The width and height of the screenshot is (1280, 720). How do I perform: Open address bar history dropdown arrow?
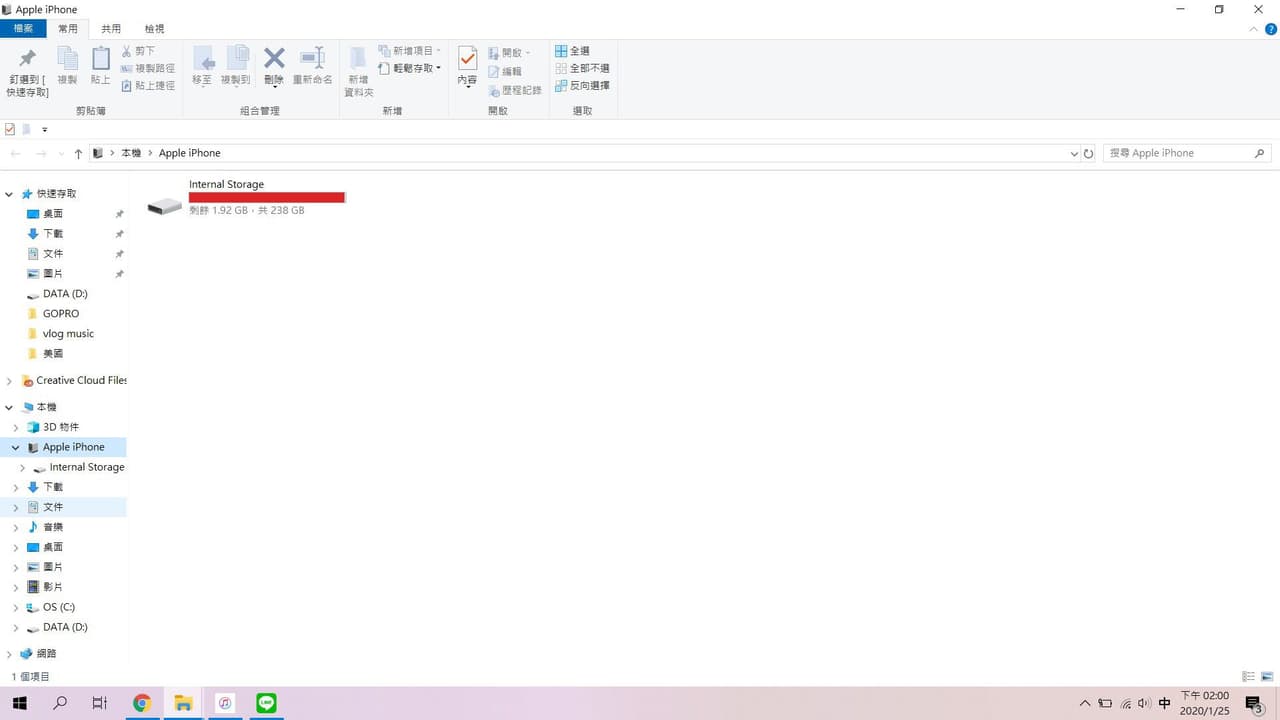click(x=1074, y=153)
